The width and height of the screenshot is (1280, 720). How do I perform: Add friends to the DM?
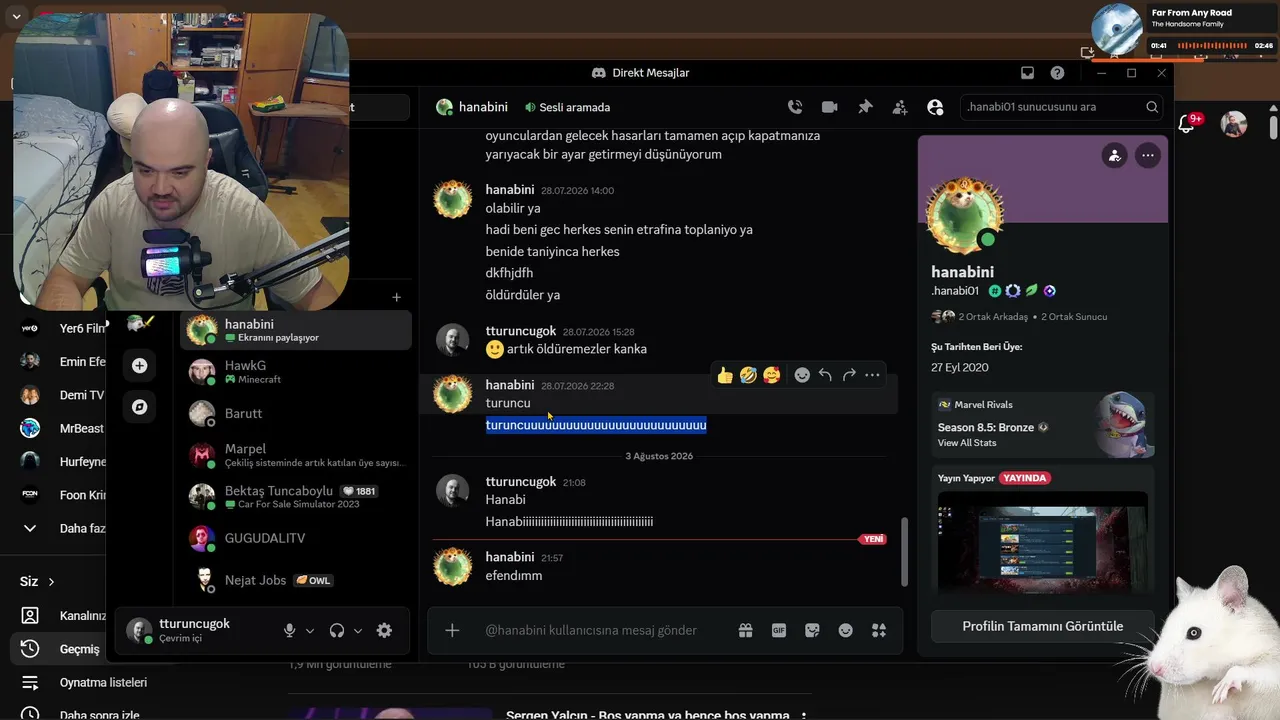click(900, 107)
